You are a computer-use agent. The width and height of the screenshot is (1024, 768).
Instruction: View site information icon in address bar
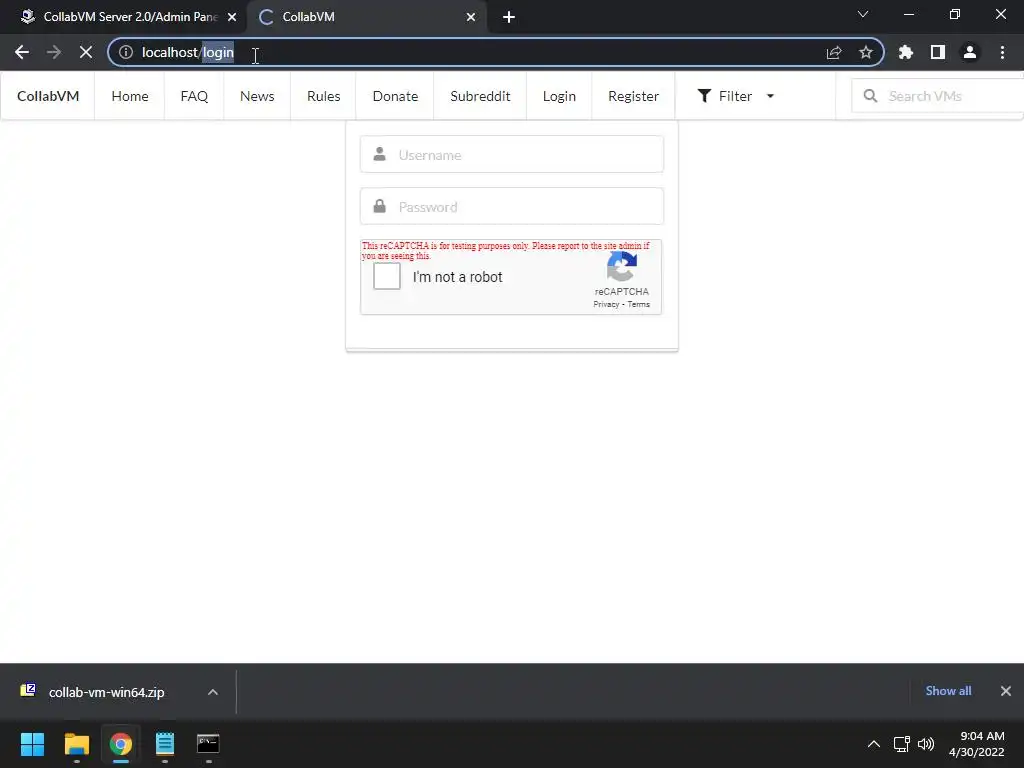point(126,52)
